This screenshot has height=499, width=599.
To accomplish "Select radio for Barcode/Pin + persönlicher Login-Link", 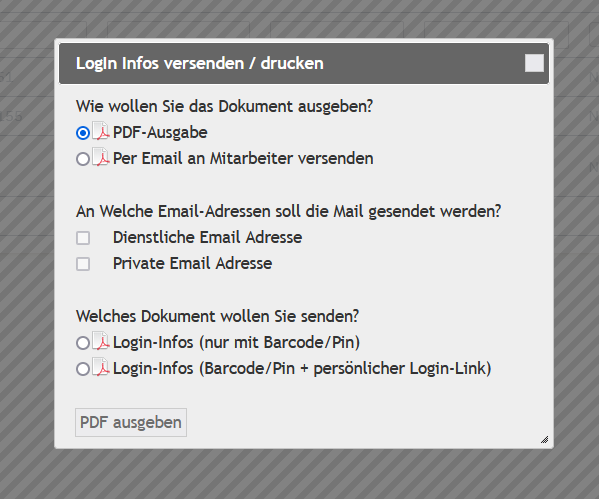I will tap(83, 369).
